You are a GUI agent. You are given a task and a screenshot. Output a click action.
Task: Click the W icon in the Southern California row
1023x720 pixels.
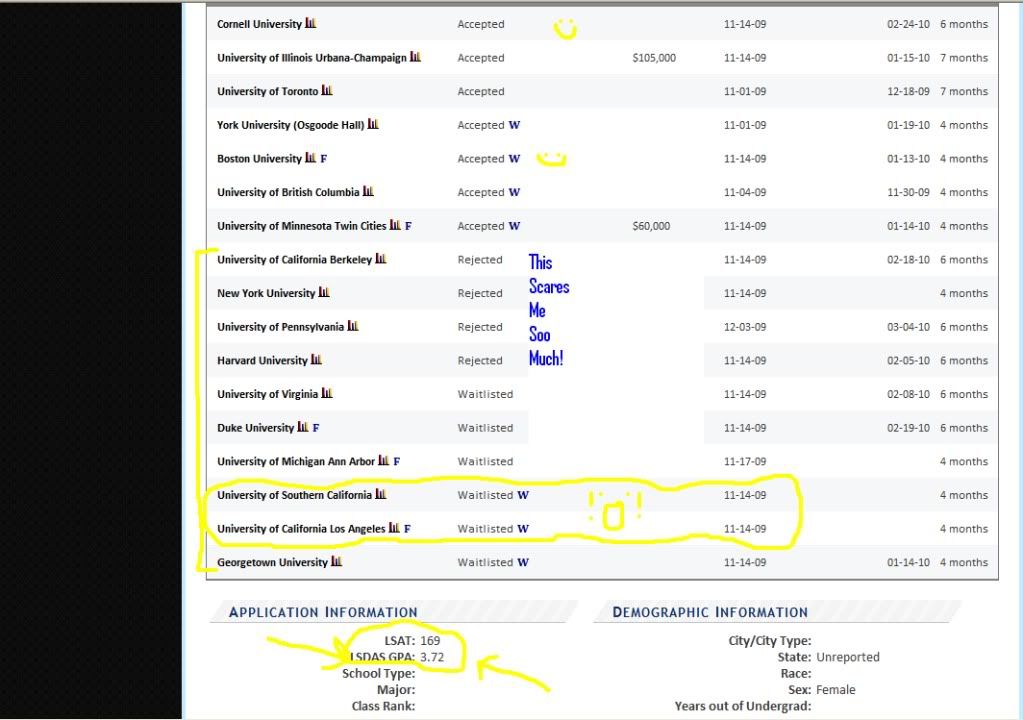click(x=523, y=495)
